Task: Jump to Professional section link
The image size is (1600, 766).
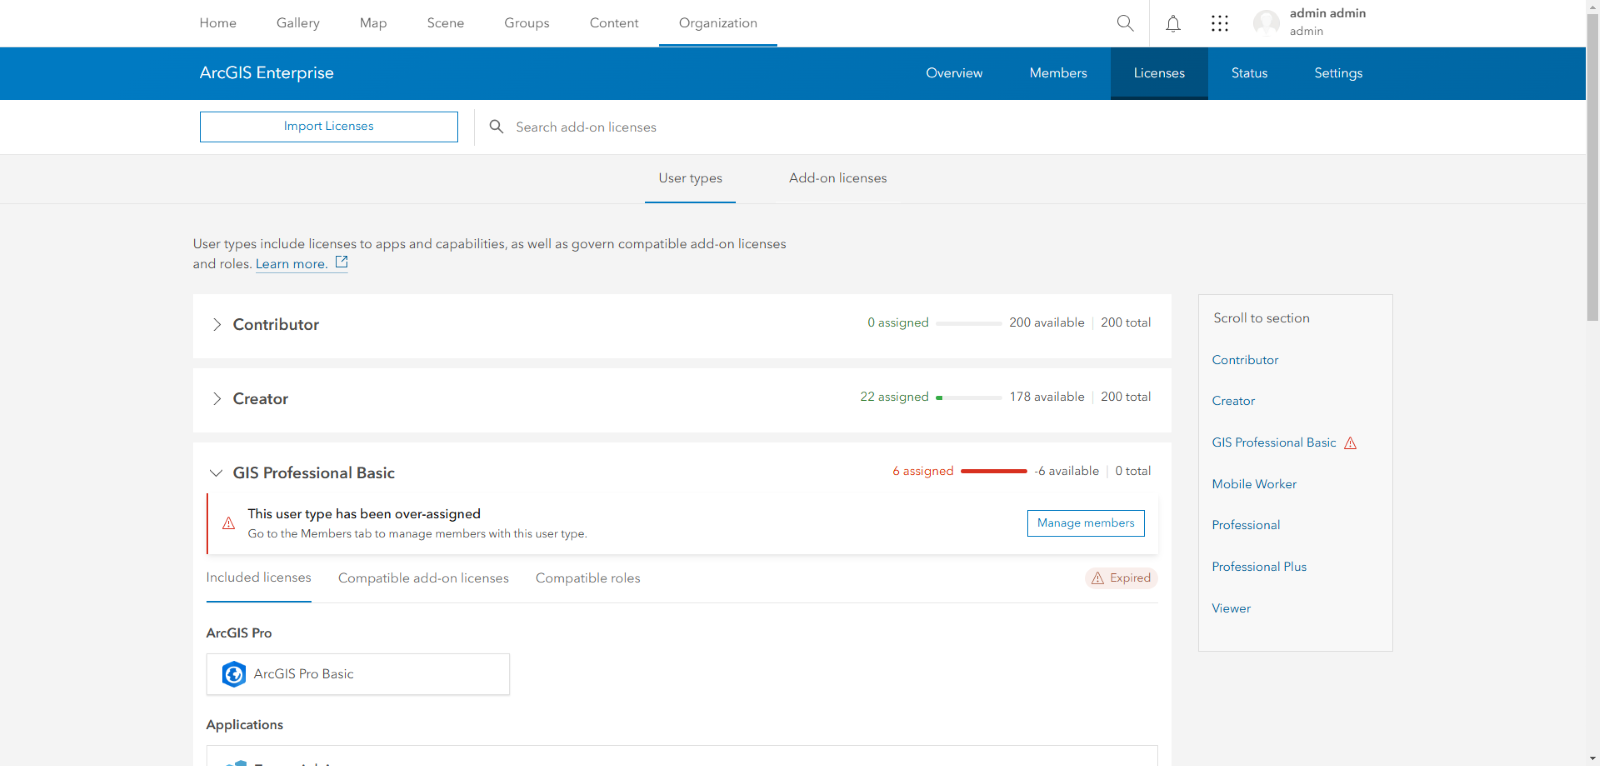Action: [x=1246, y=525]
